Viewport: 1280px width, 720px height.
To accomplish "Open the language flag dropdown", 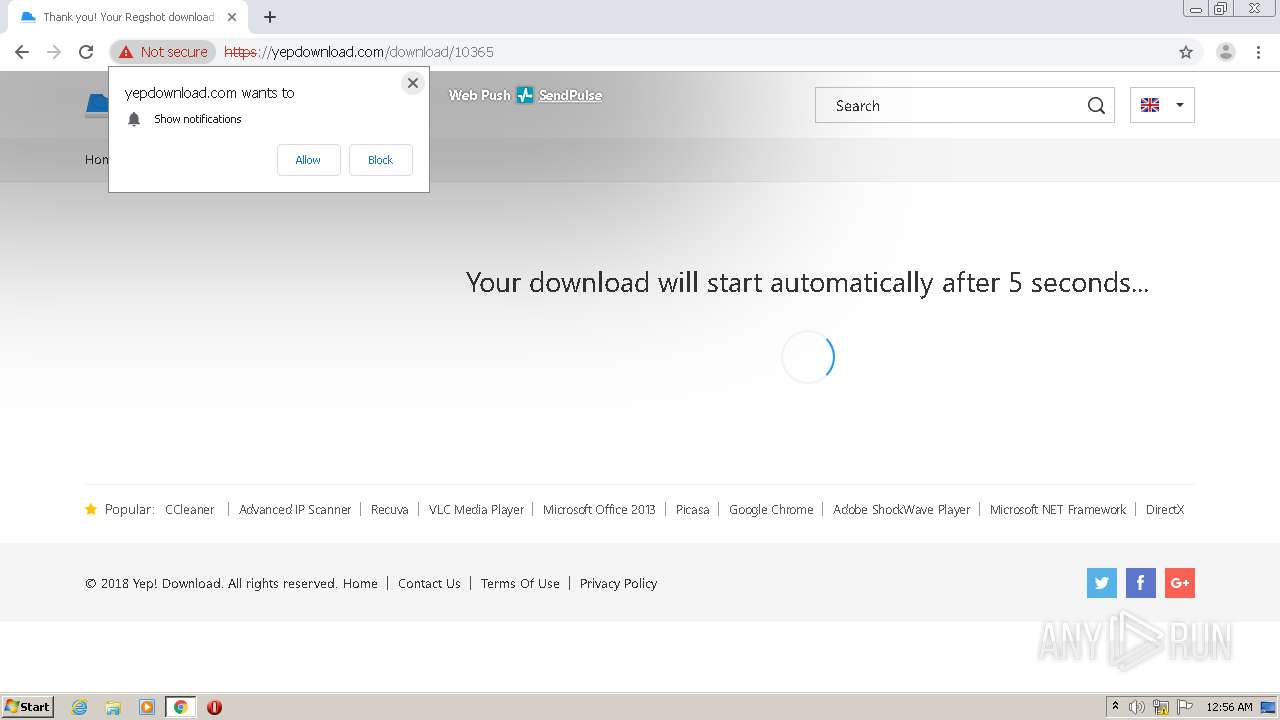I will click(x=1162, y=105).
